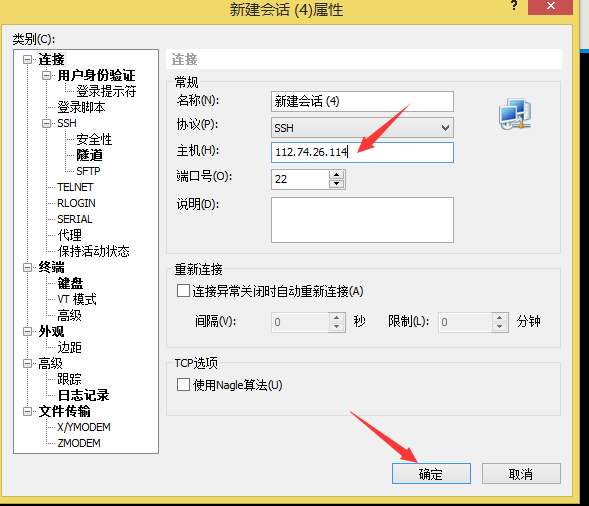Collapse the 连接 tree node

[x=27, y=59]
